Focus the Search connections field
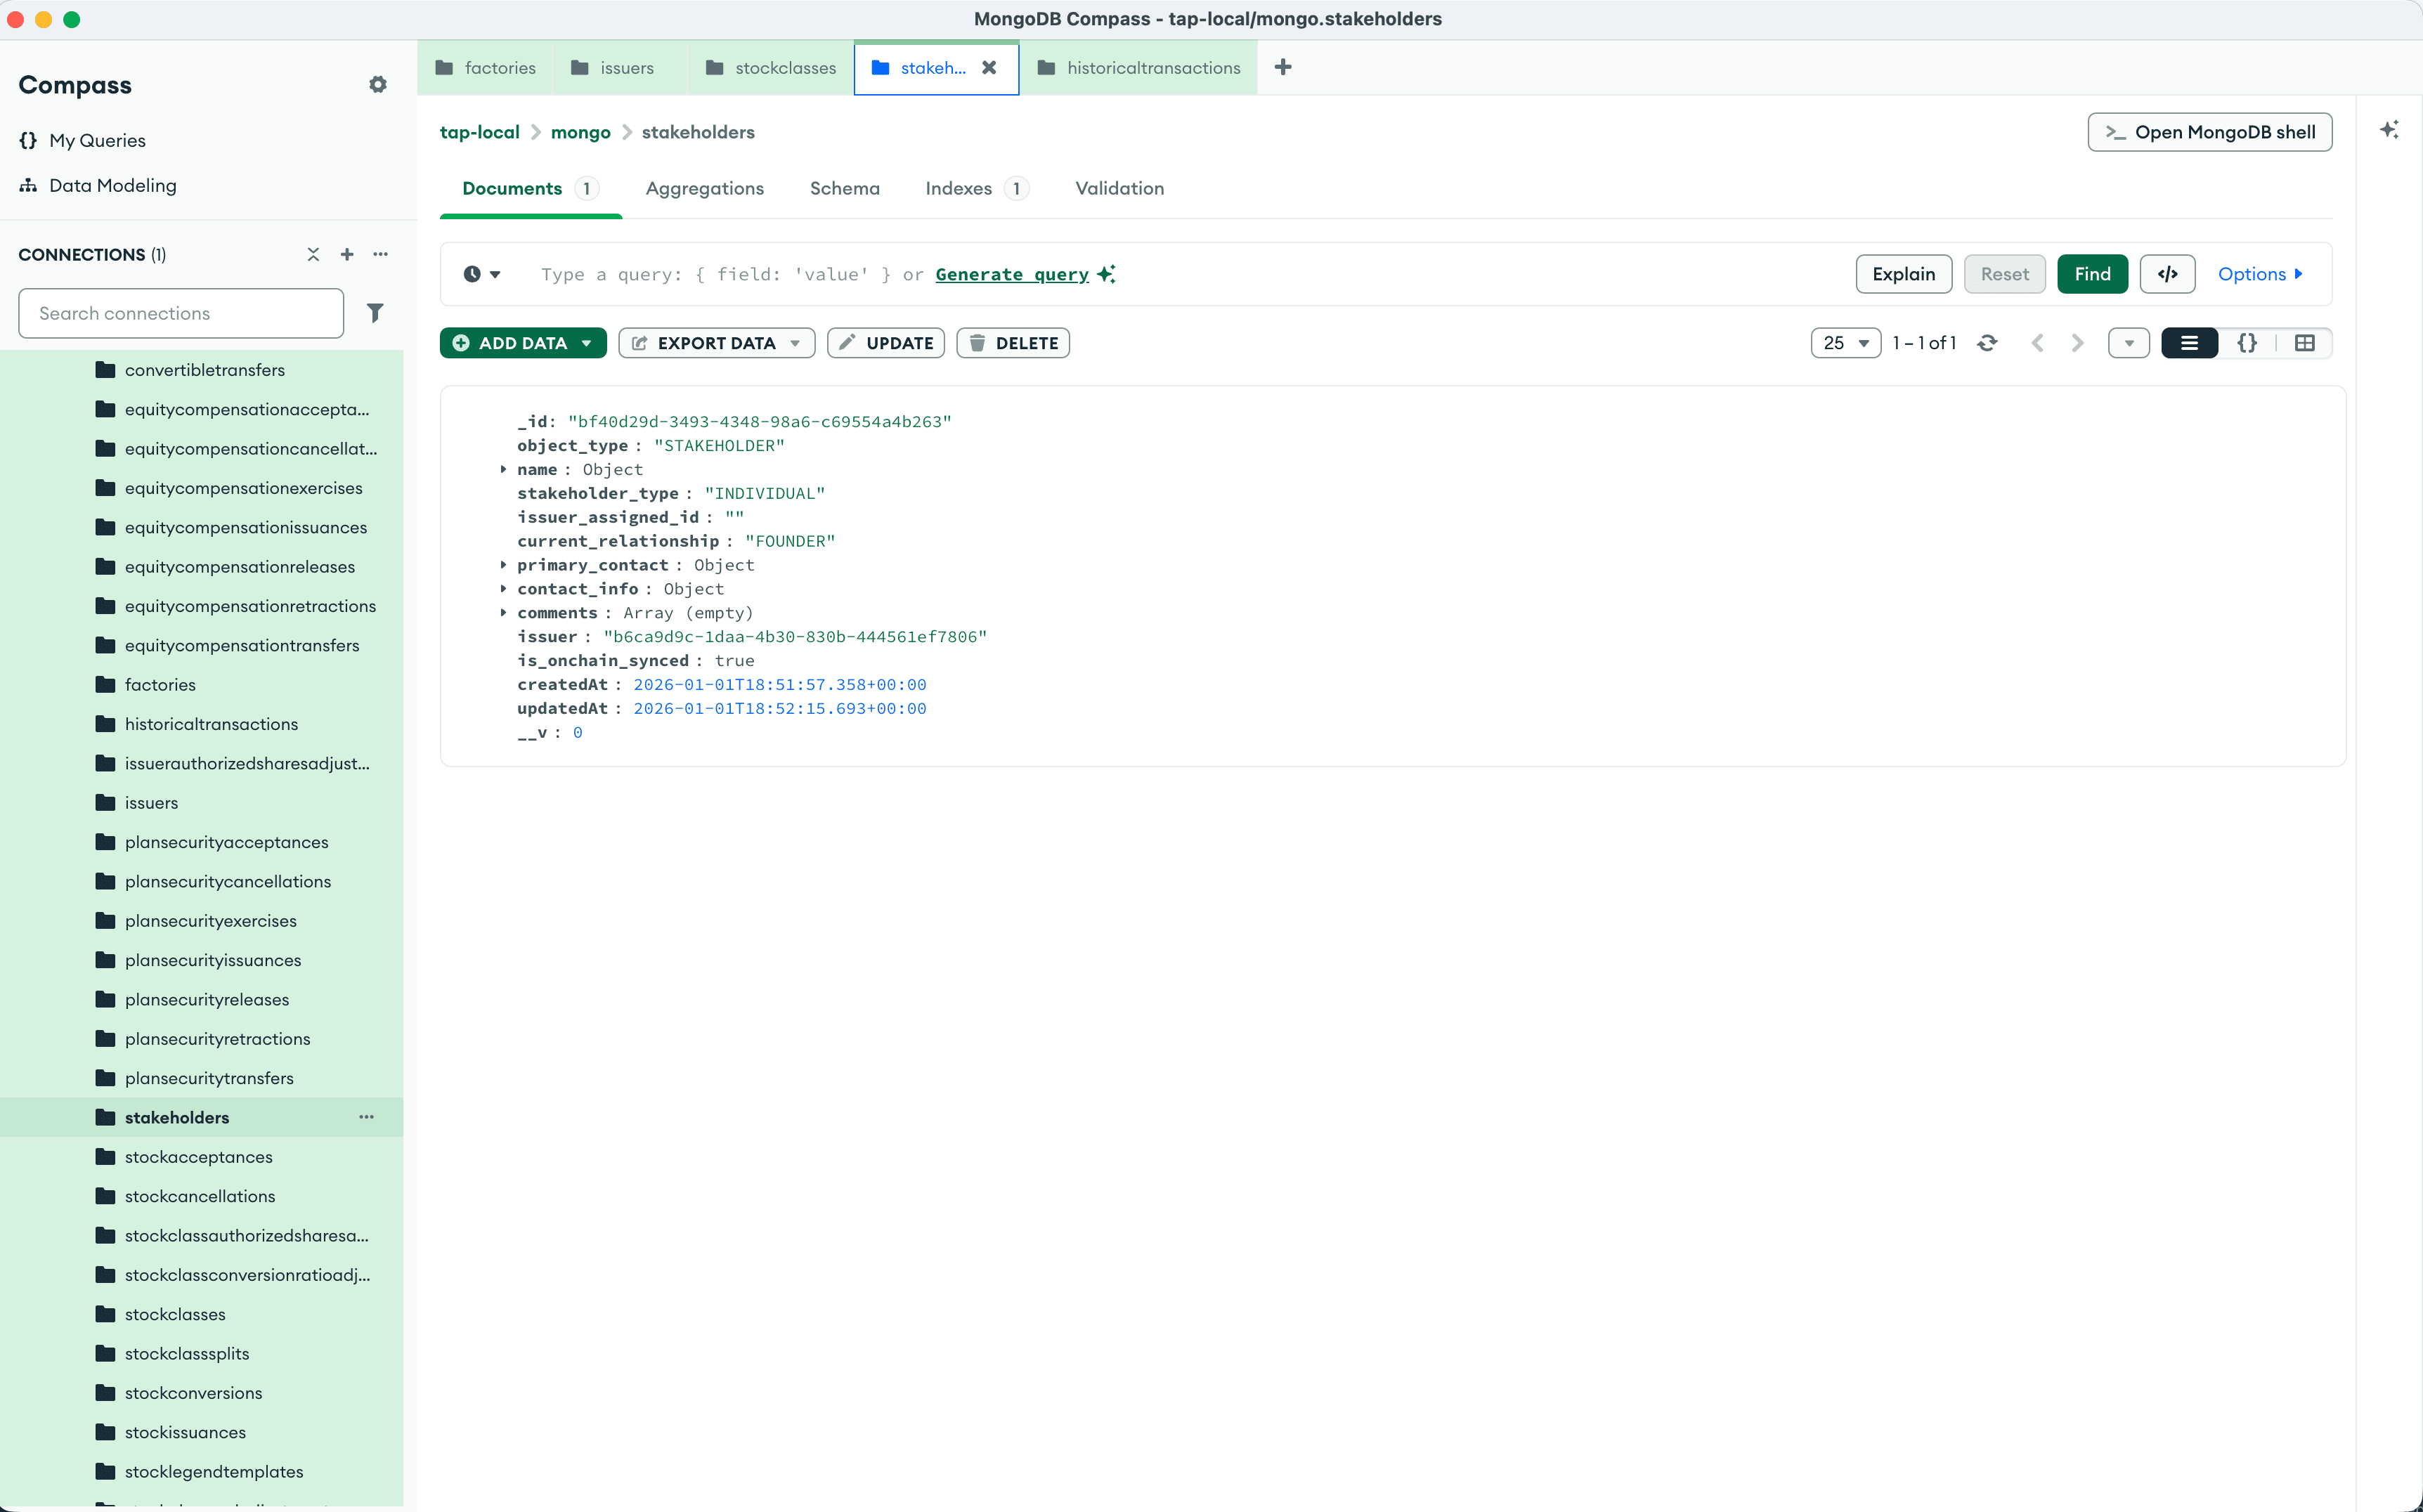 (x=181, y=313)
